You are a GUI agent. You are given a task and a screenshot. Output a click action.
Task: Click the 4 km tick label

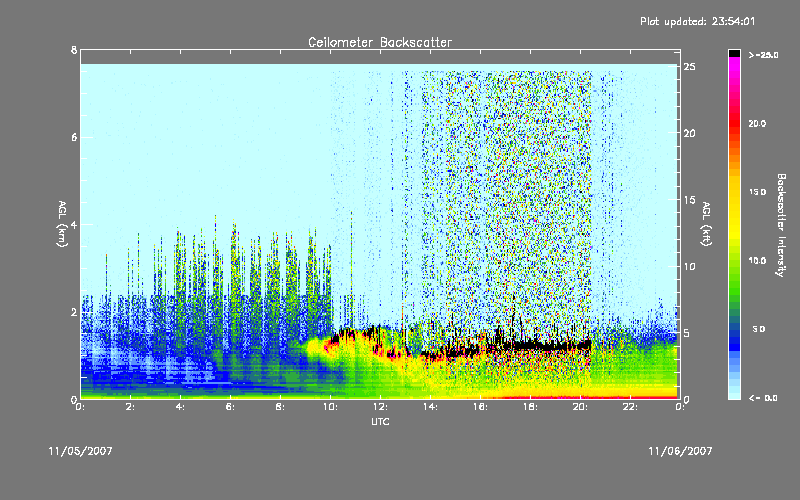click(x=74, y=224)
